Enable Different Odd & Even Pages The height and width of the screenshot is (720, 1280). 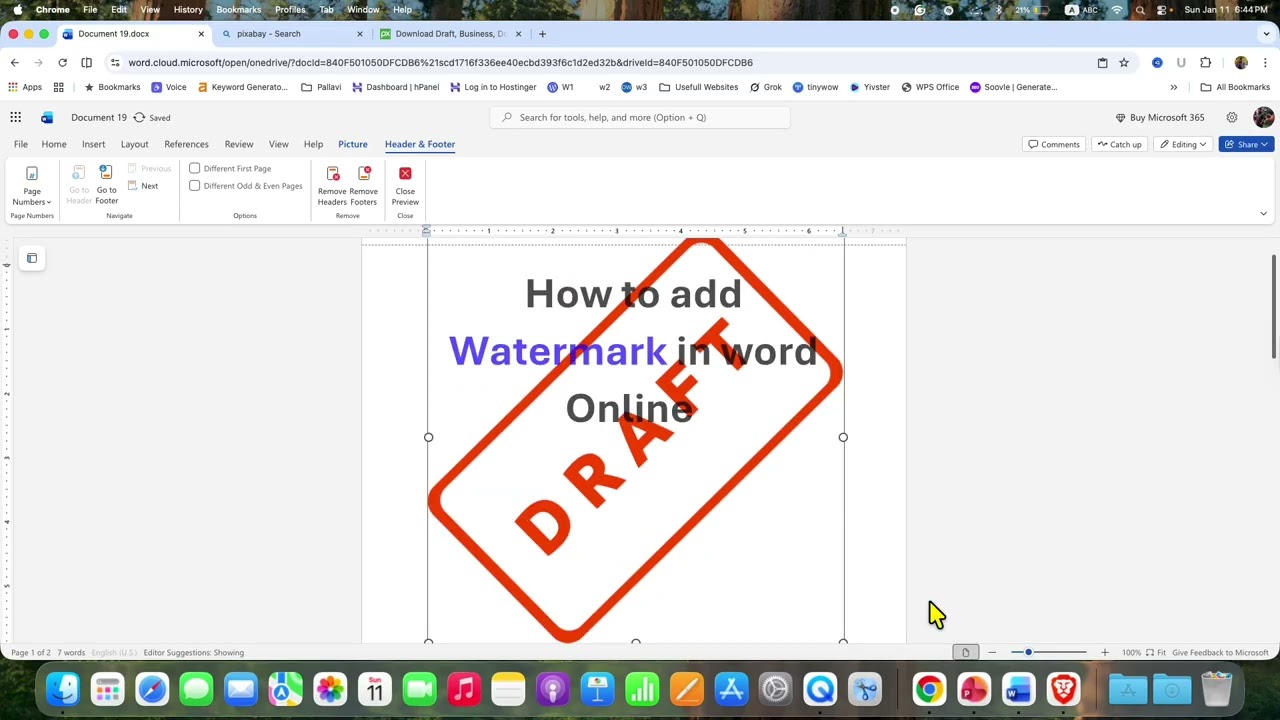coord(246,186)
